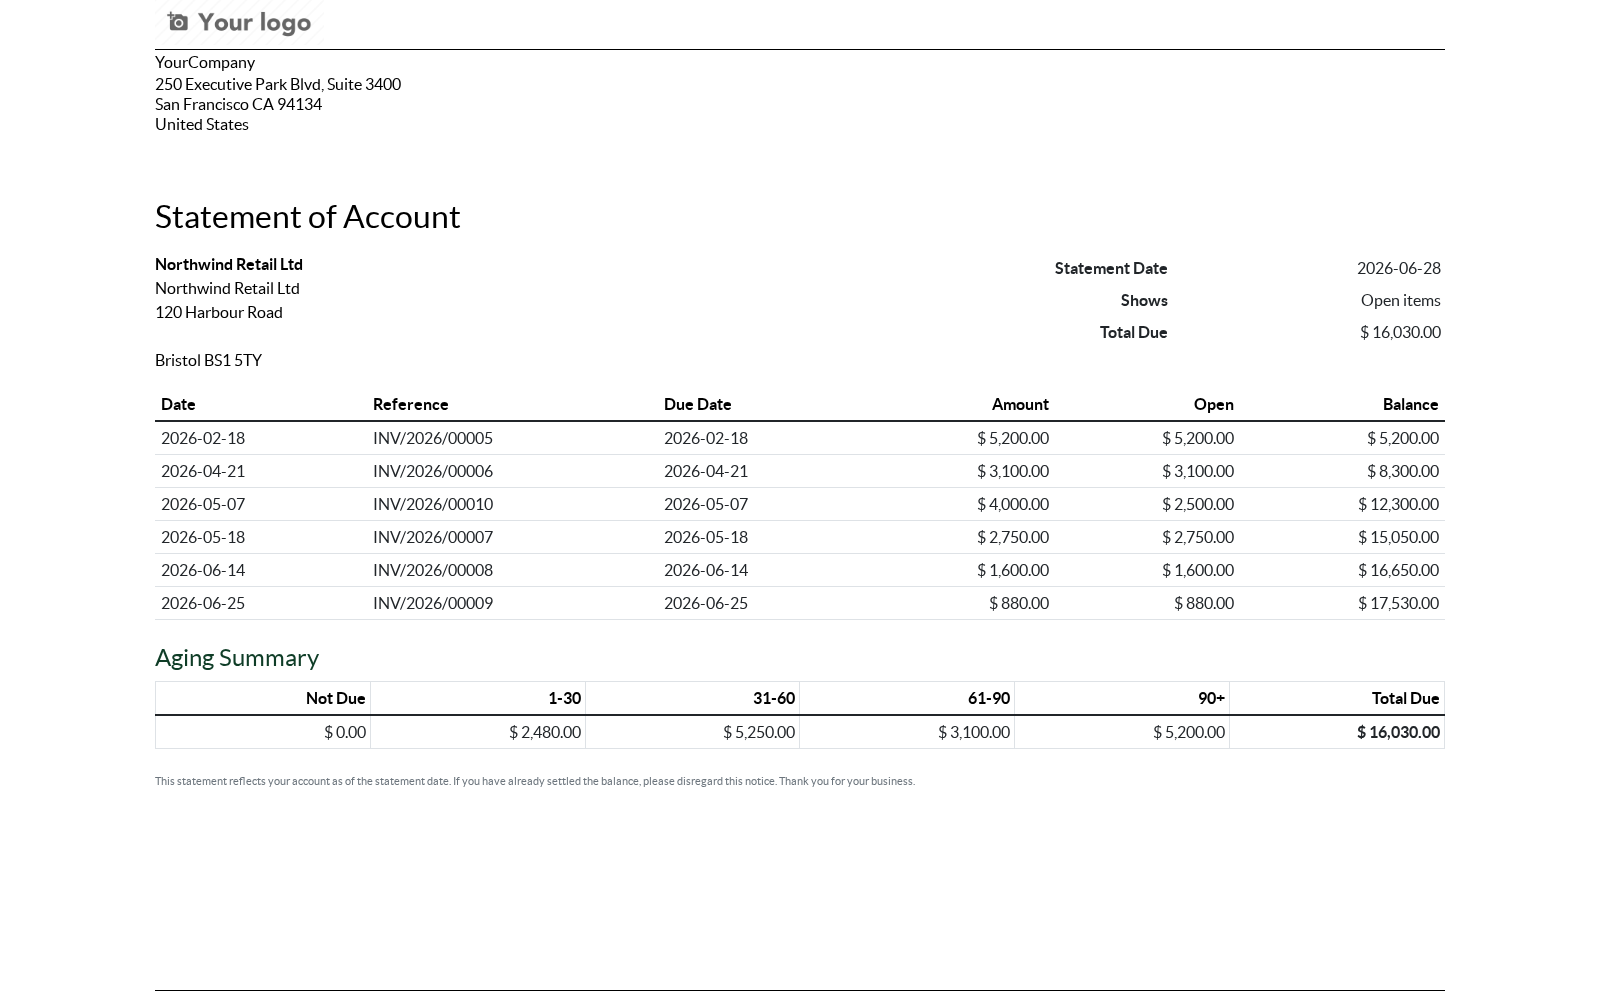
Task: Click '250 Executive Park Blvd, Suite 3400' address
Action: [x=278, y=84]
